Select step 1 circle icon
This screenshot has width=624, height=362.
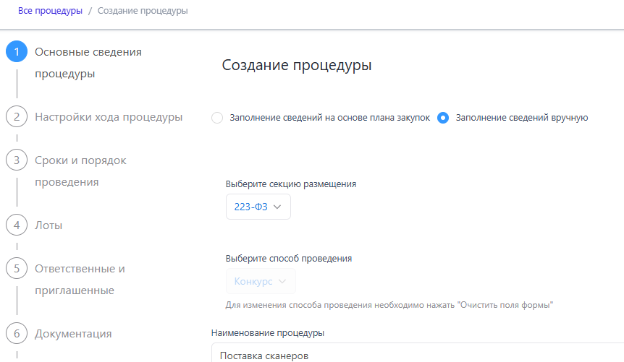pos(17,52)
